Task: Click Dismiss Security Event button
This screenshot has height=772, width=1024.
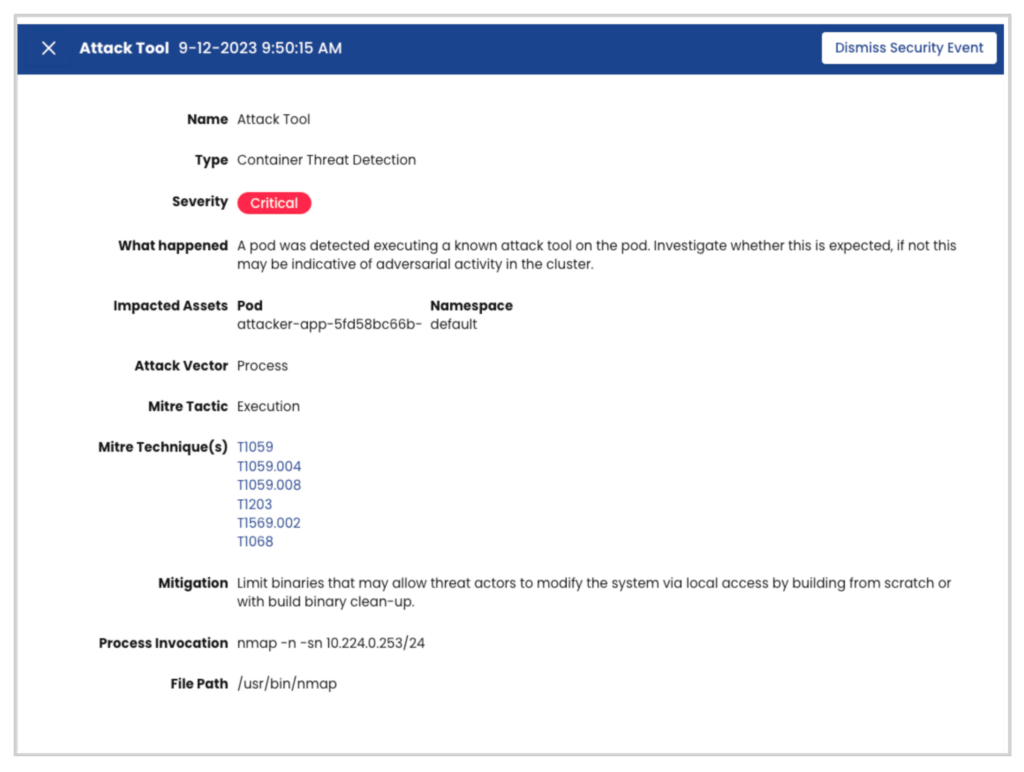Action: [x=908, y=48]
